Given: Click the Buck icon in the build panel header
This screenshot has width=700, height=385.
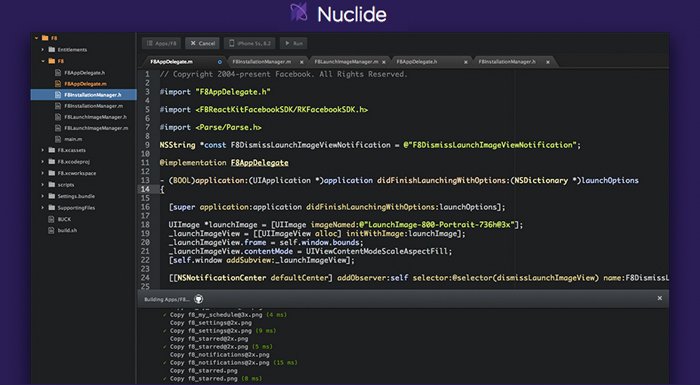Looking at the screenshot, I should click(199, 299).
